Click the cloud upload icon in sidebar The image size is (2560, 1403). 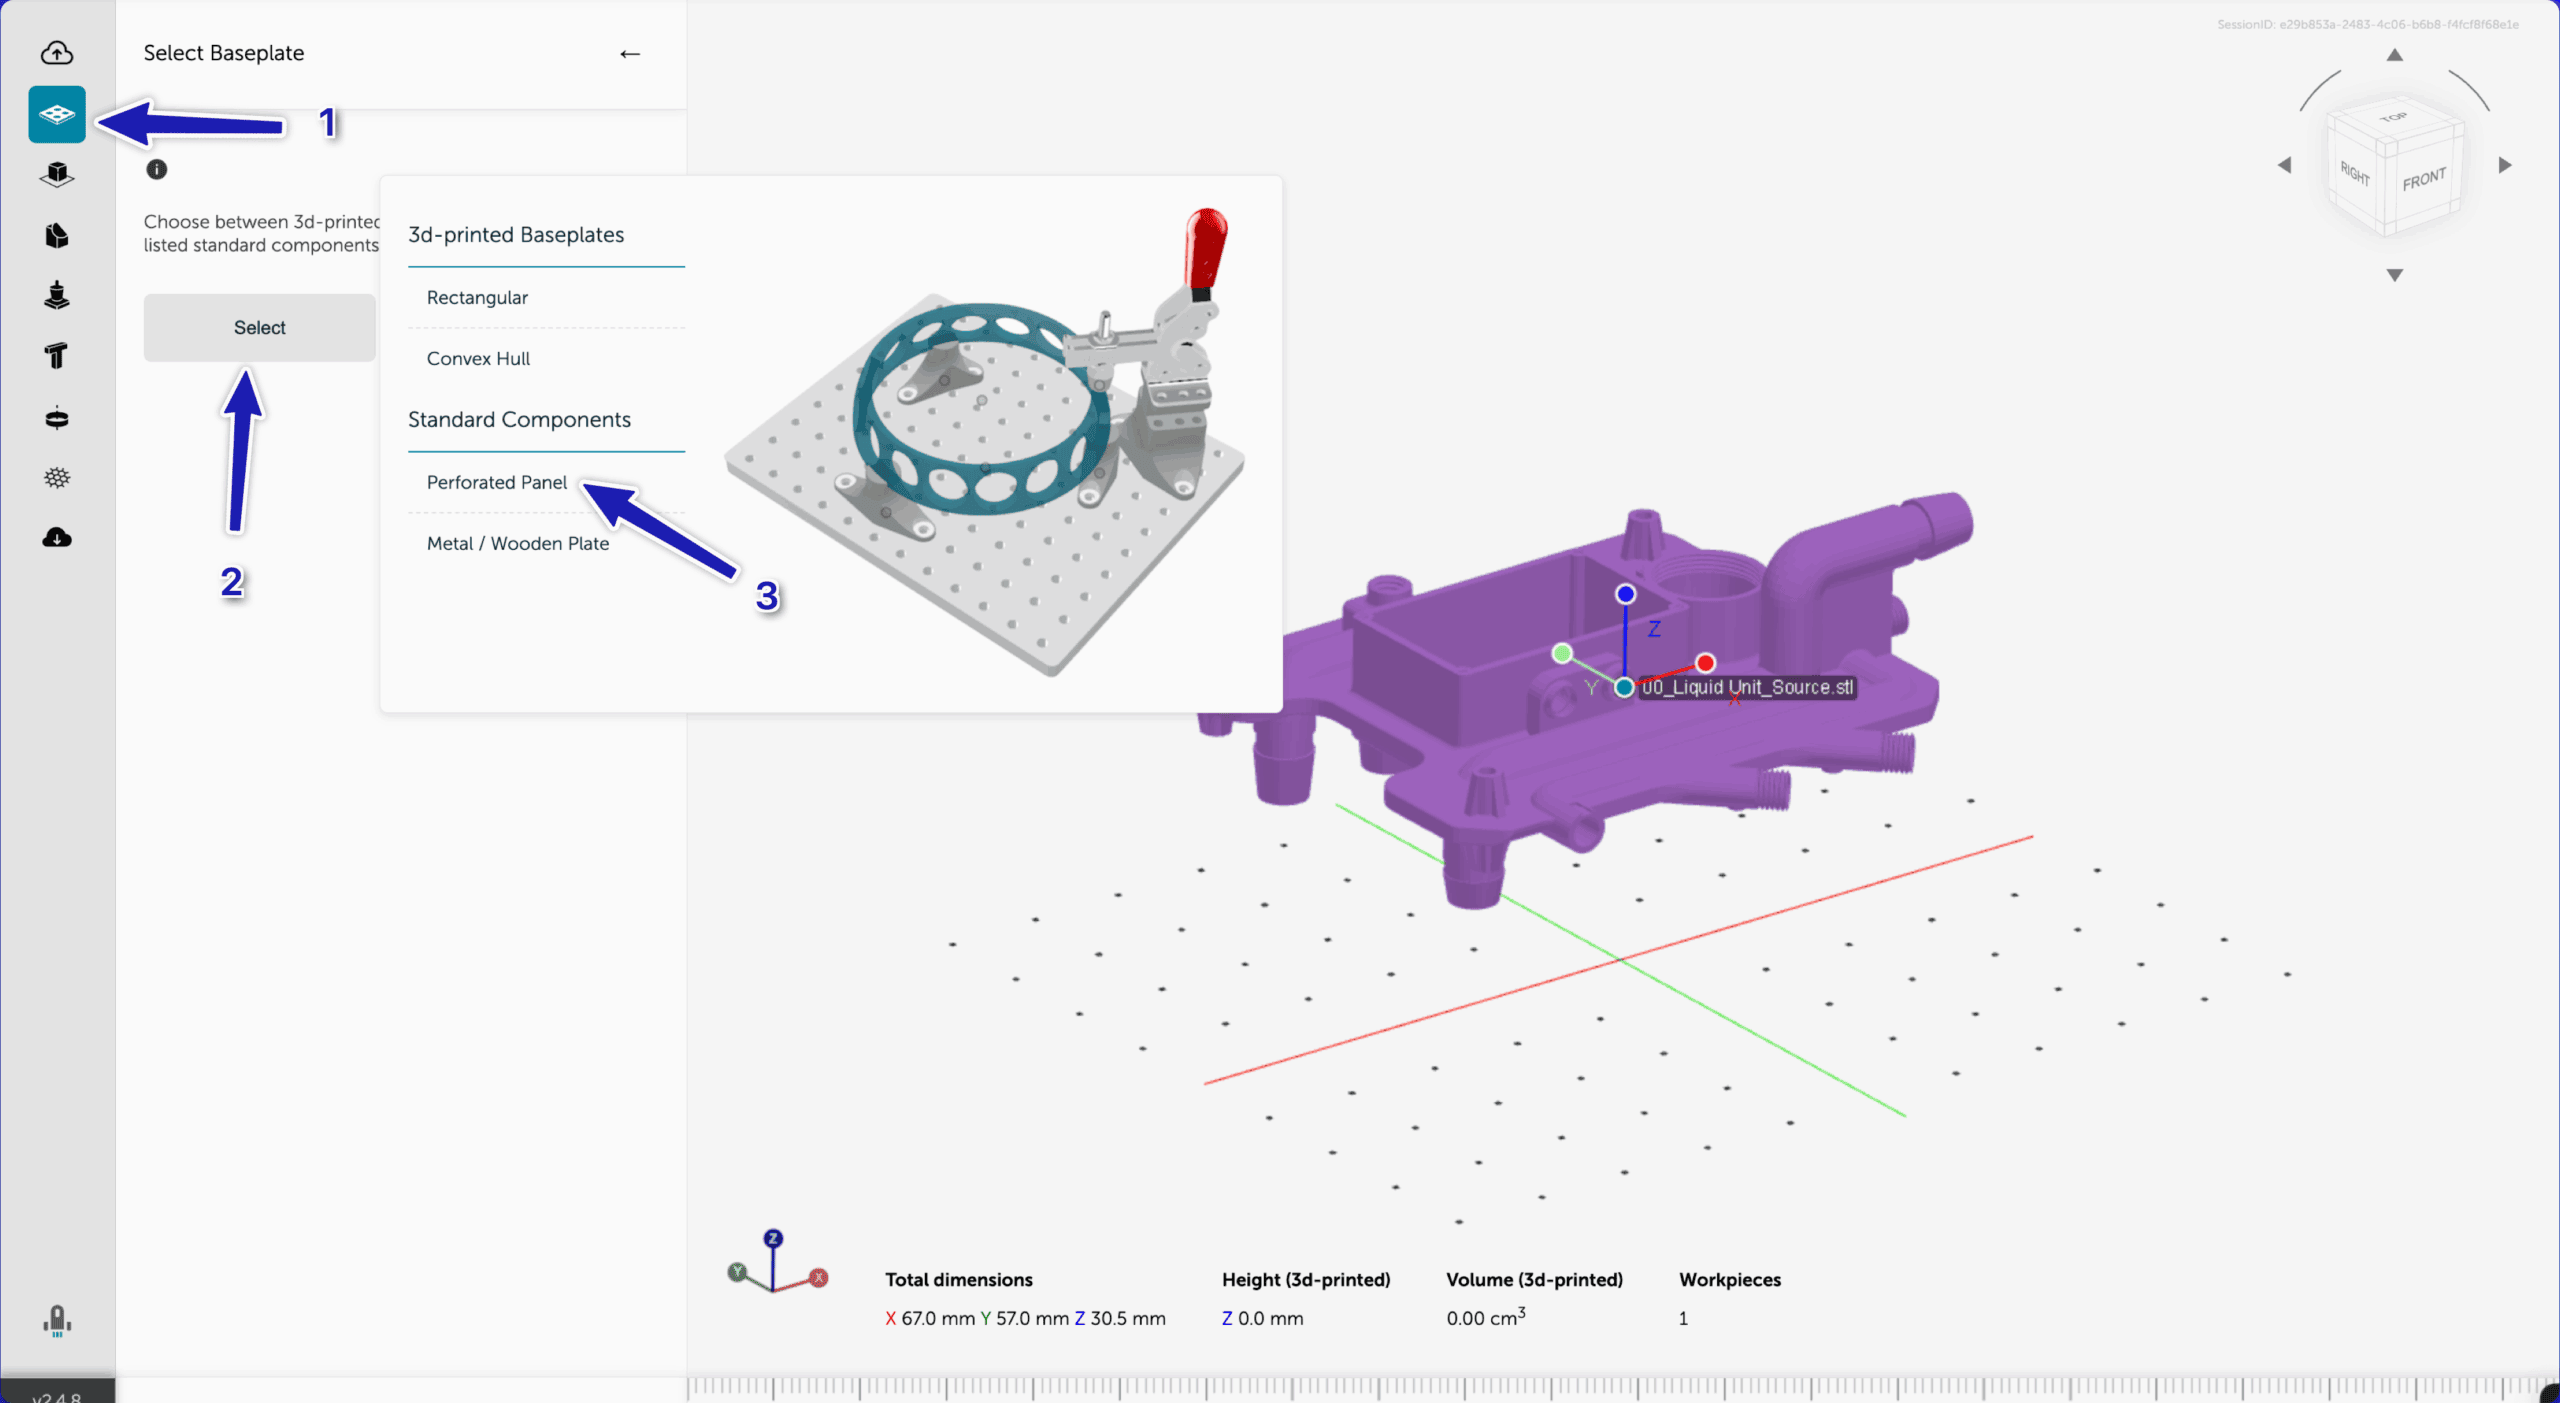click(57, 52)
